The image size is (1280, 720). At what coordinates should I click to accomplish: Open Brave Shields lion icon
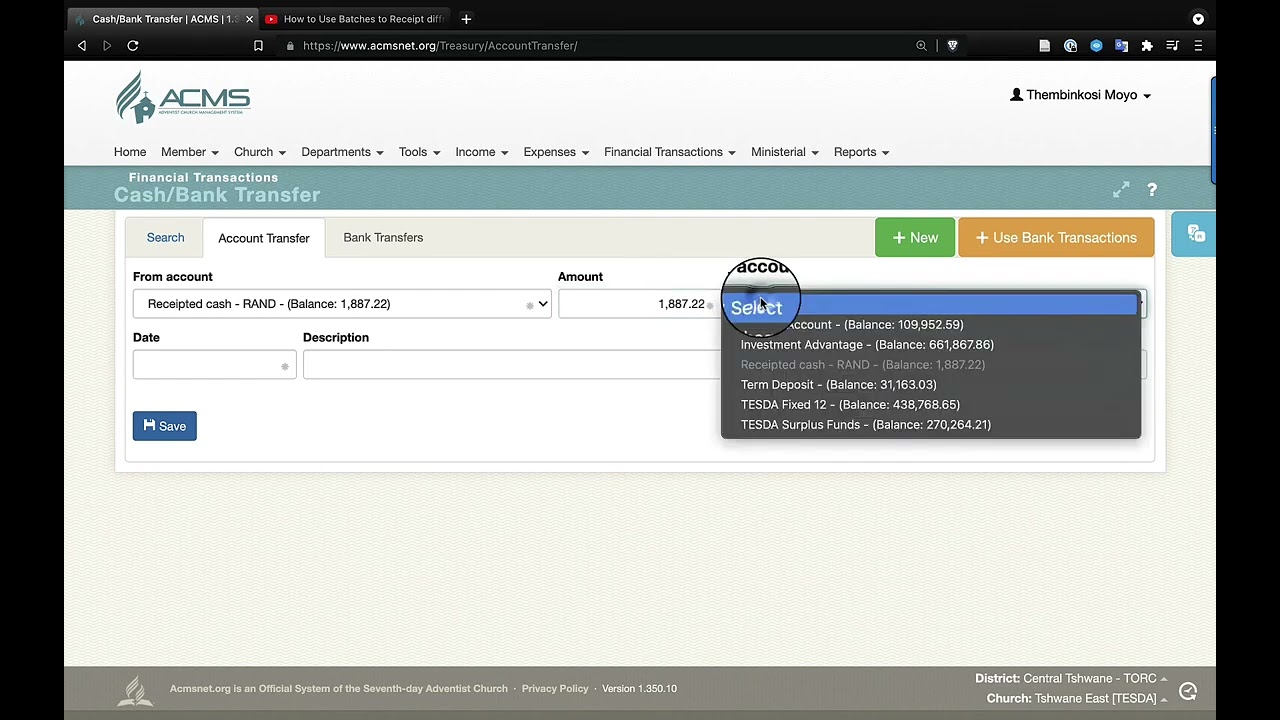pyautogui.click(x=952, y=46)
